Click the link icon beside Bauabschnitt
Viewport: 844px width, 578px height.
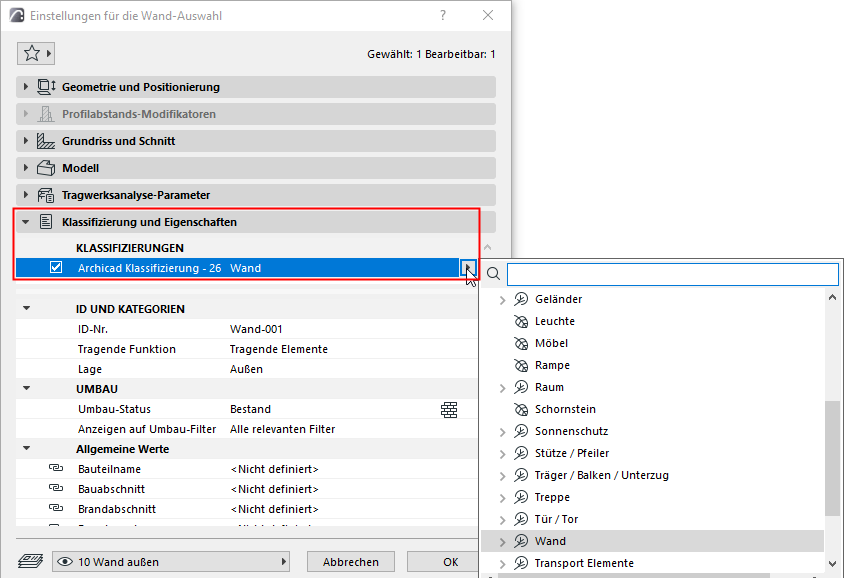pos(56,488)
